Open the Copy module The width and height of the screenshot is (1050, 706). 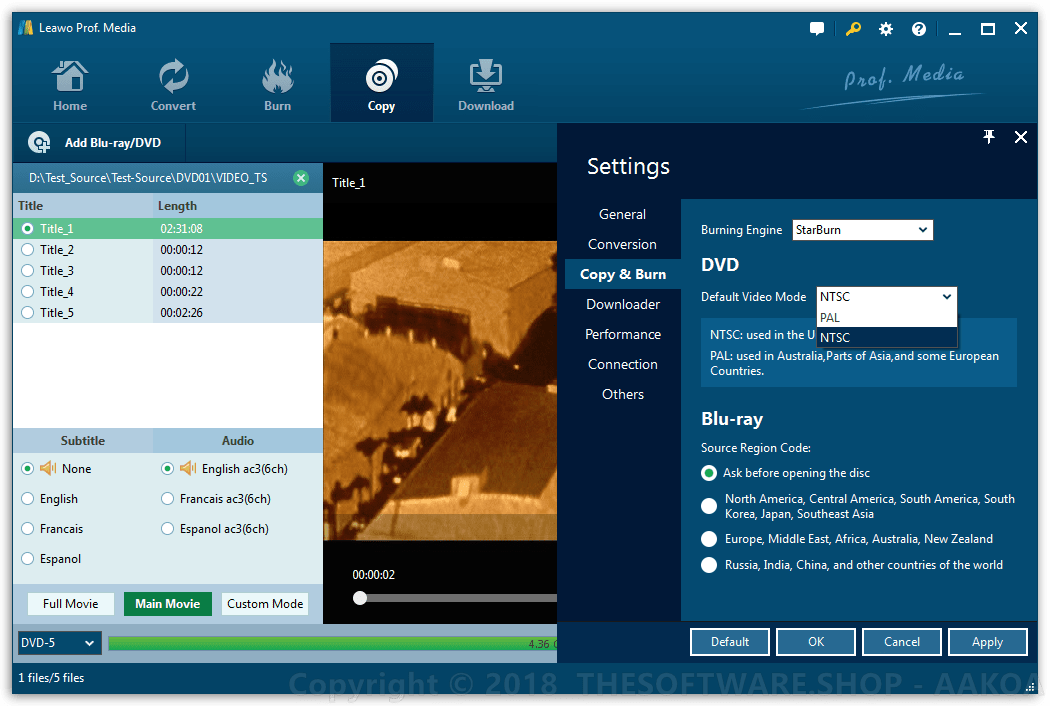tap(381, 84)
